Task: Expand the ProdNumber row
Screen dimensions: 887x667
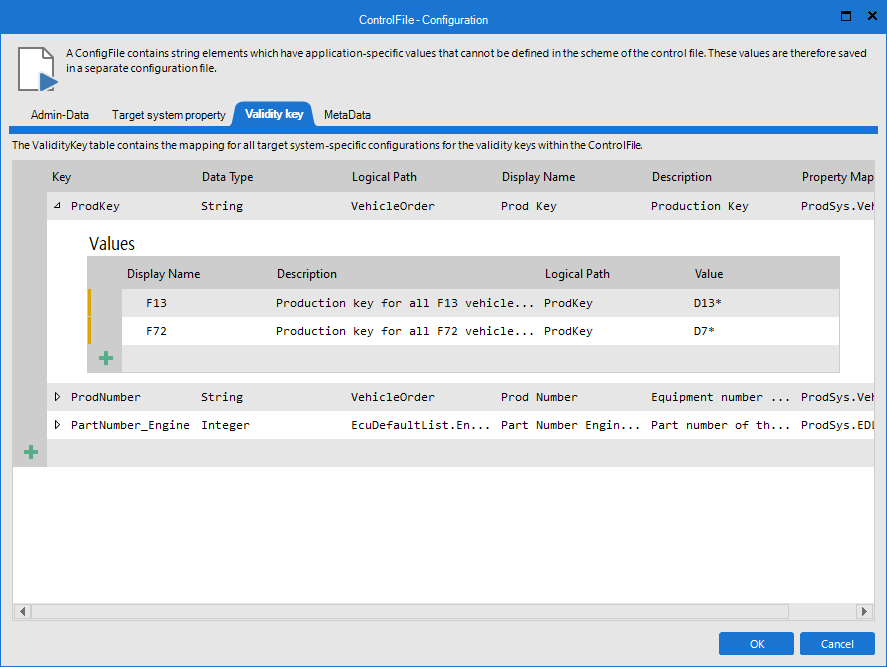Action: click(57, 397)
